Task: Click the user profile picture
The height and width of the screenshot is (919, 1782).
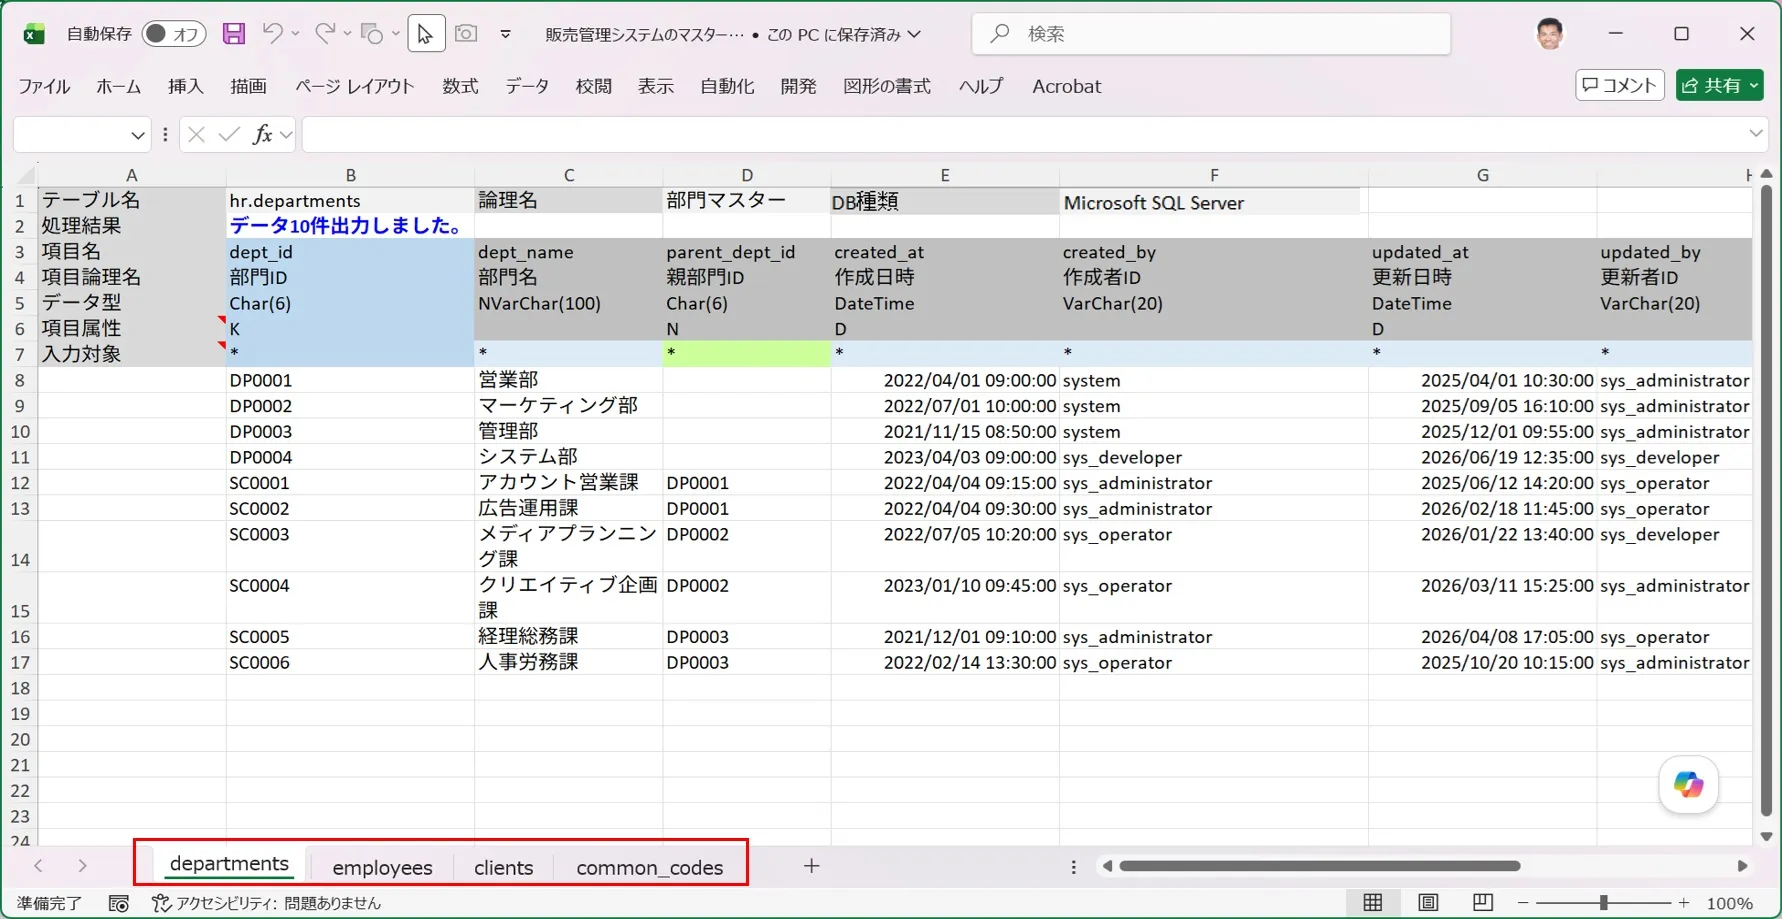Action: tap(1550, 34)
